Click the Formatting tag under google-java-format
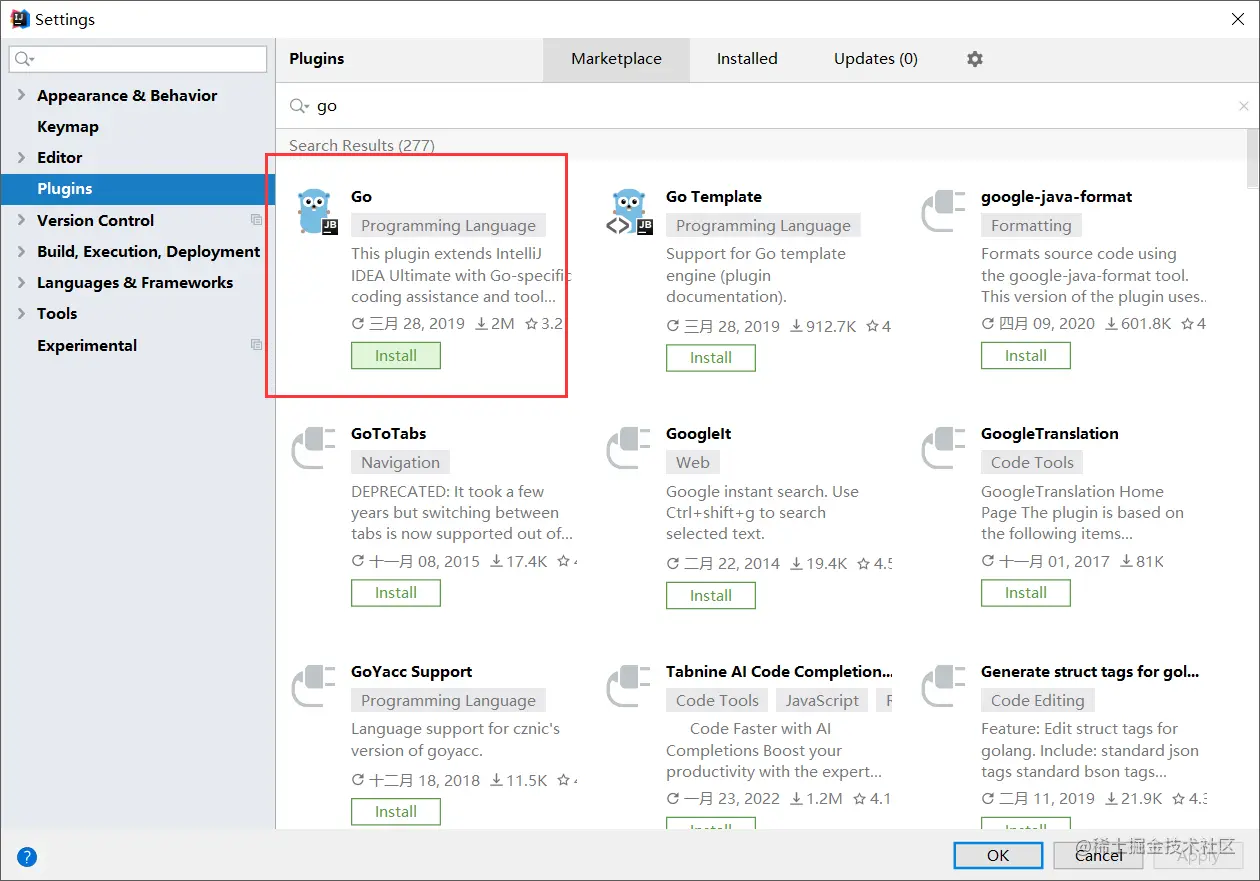The height and width of the screenshot is (881, 1260). pyautogui.click(x=1031, y=226)
